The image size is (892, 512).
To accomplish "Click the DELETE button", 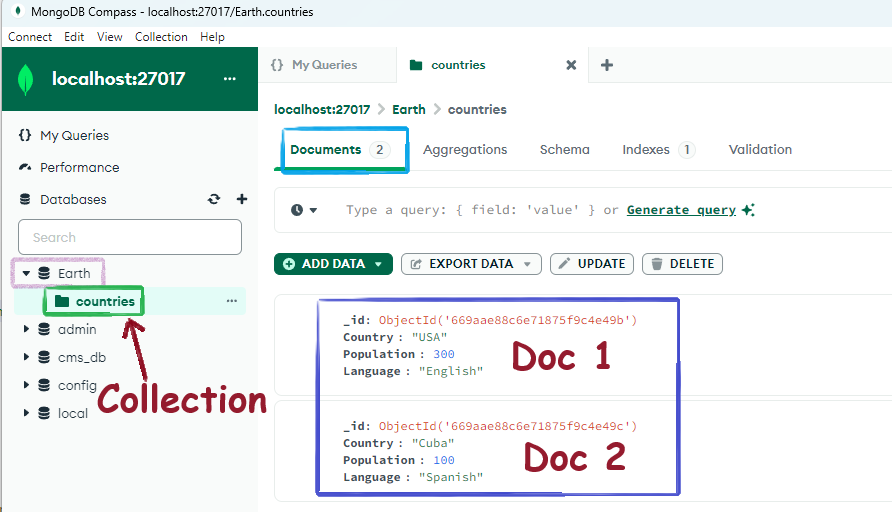I will point(682,264).
